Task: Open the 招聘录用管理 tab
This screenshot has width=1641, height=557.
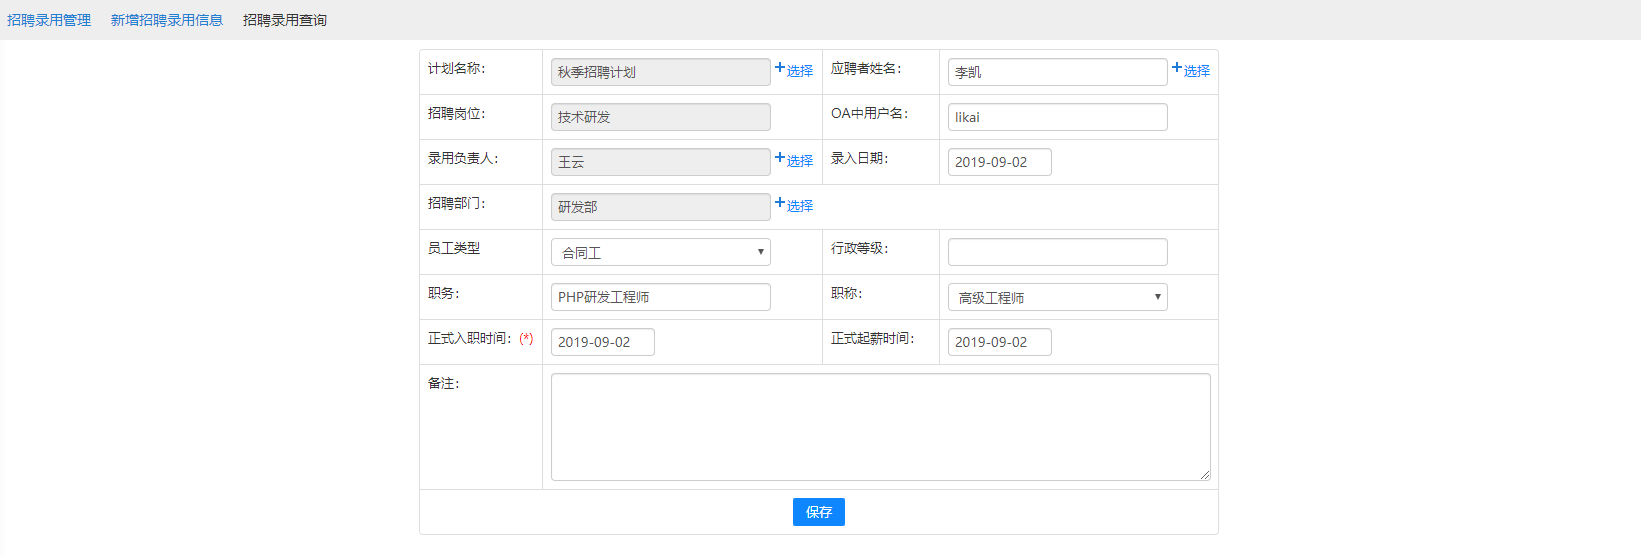Action: (49, 20)
